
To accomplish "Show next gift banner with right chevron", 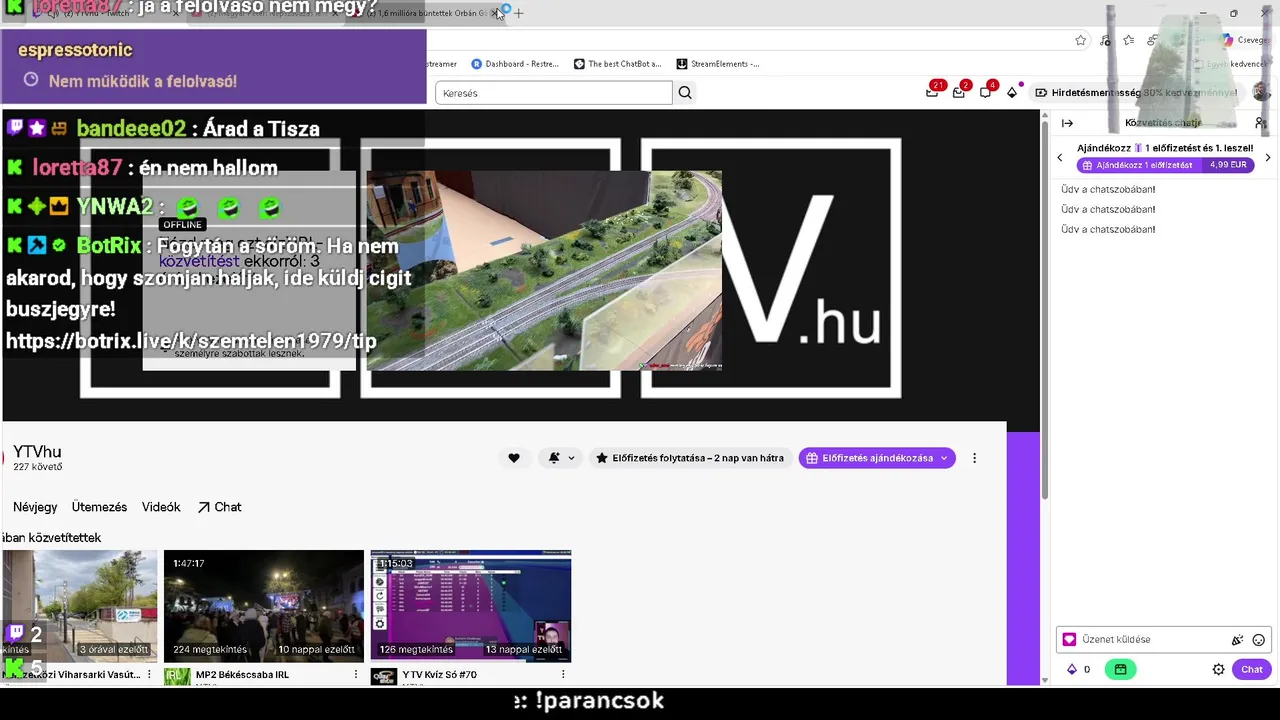I will pyautogui.click(x=1268, y=157).
